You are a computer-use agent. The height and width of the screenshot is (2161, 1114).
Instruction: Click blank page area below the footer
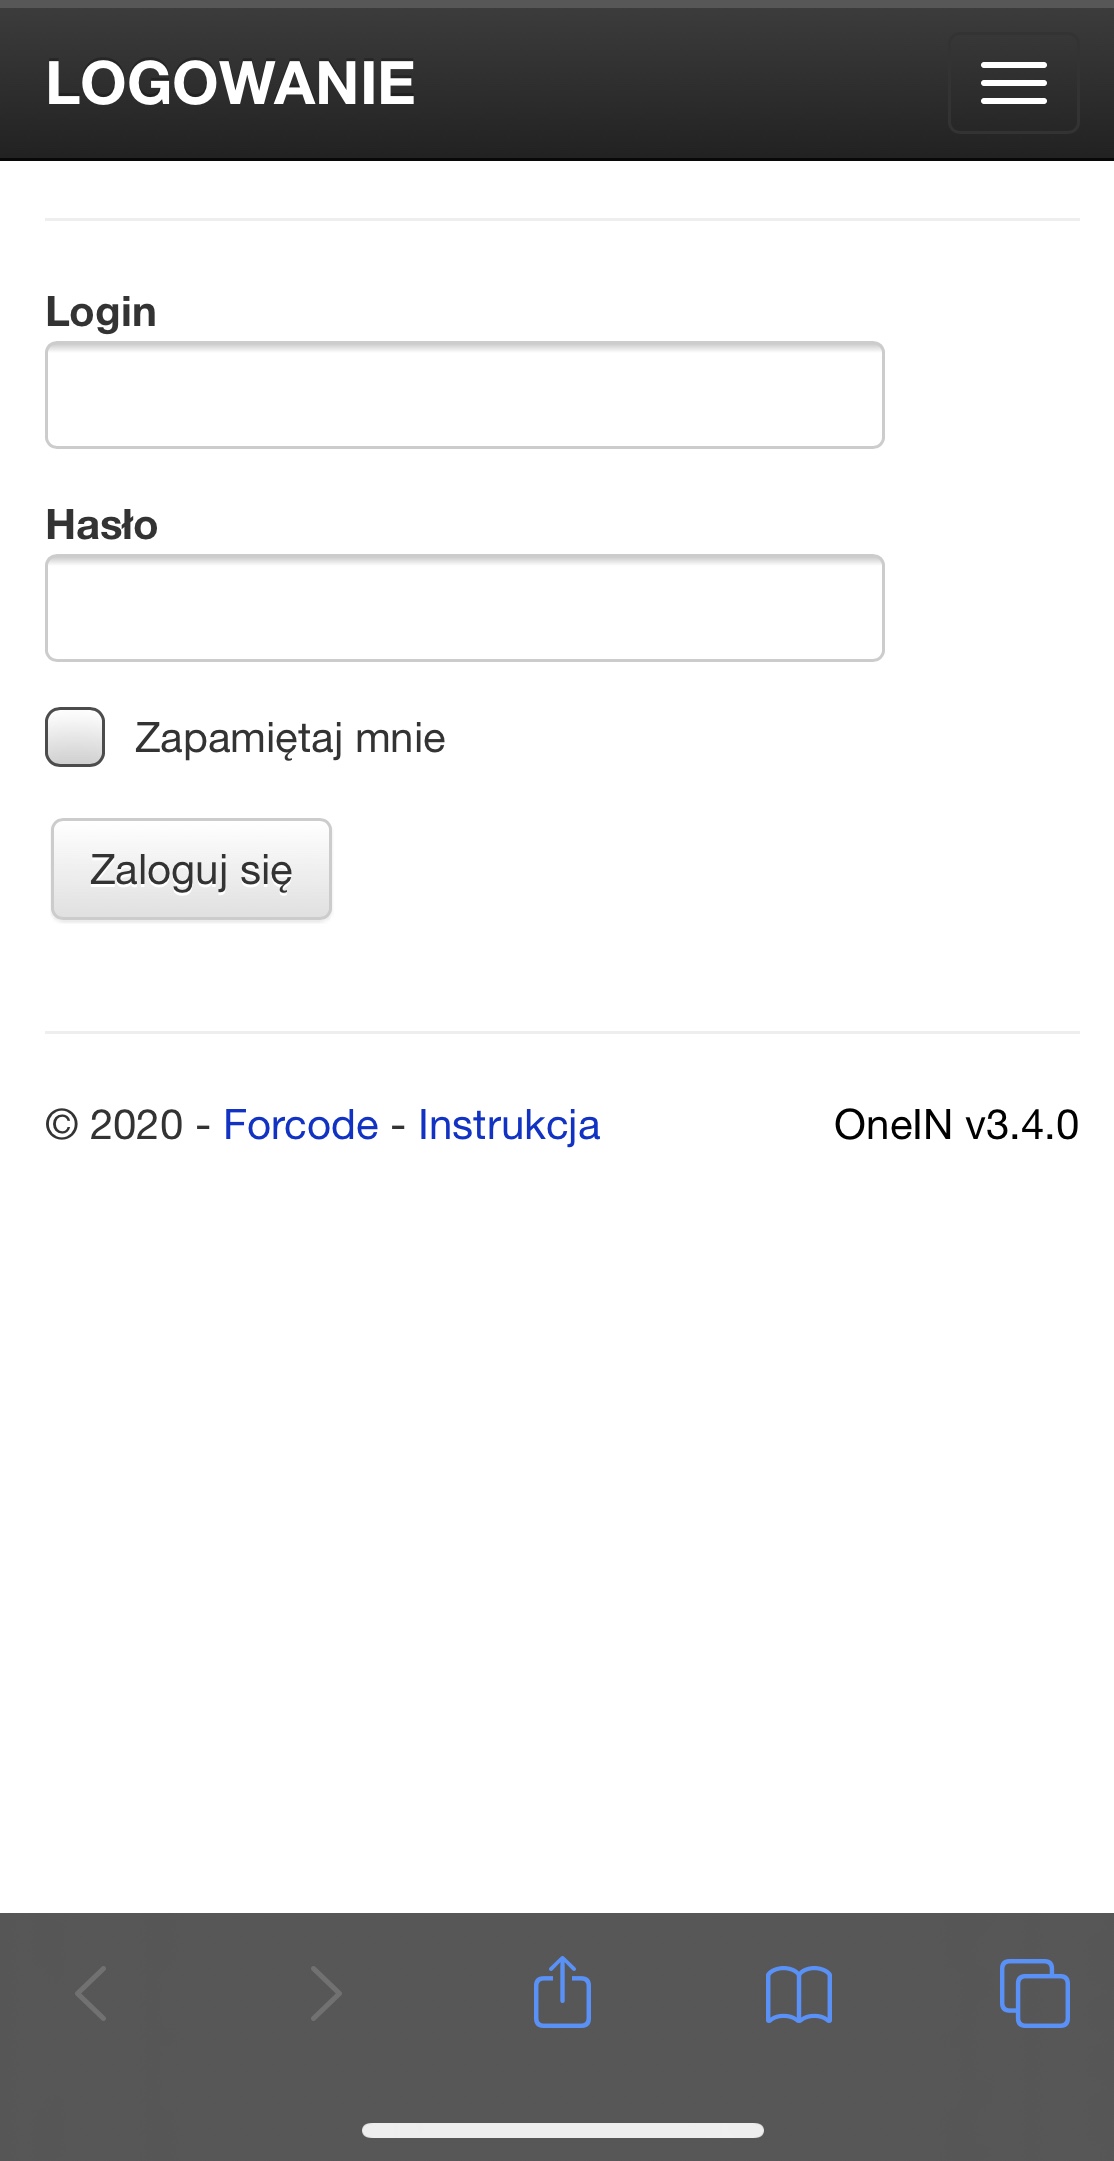click(557, 1500)
